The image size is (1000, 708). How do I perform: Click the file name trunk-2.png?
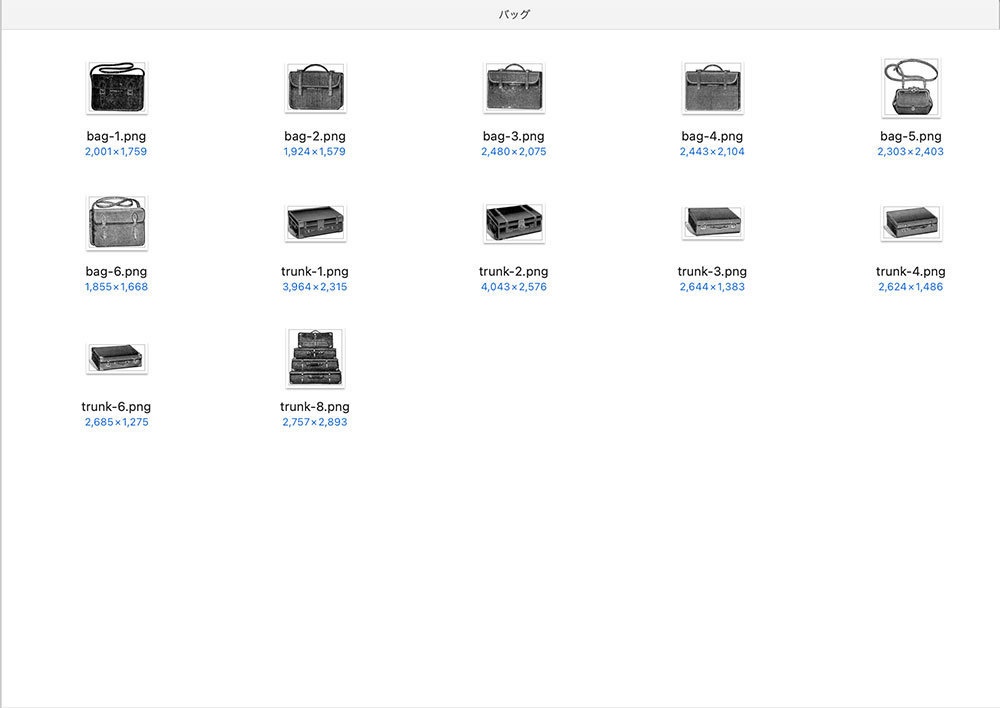(x=513, y=271)
